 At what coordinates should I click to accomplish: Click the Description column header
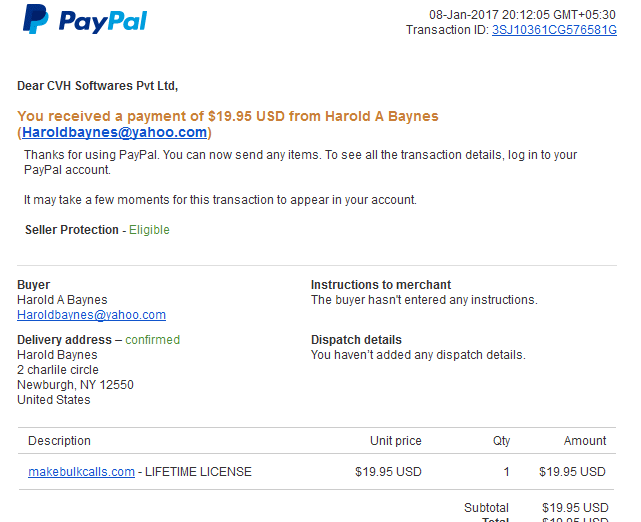click(59, 441)
